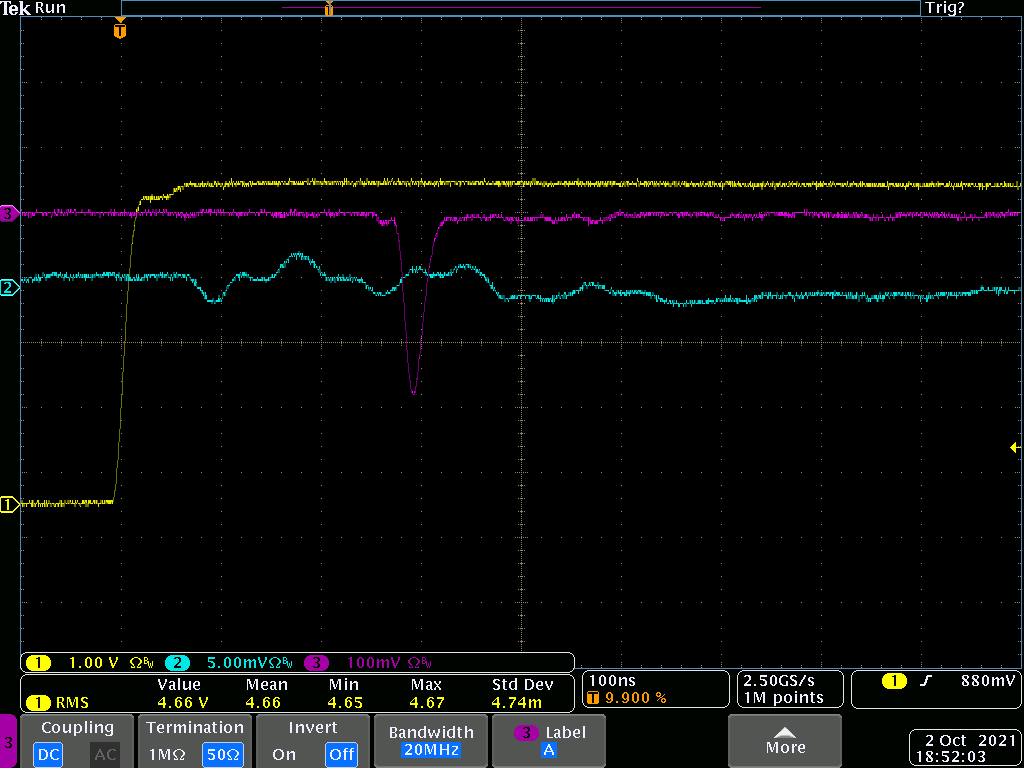
Task: Click the yellow trigger level arrow
Action: click(1015, 447)
